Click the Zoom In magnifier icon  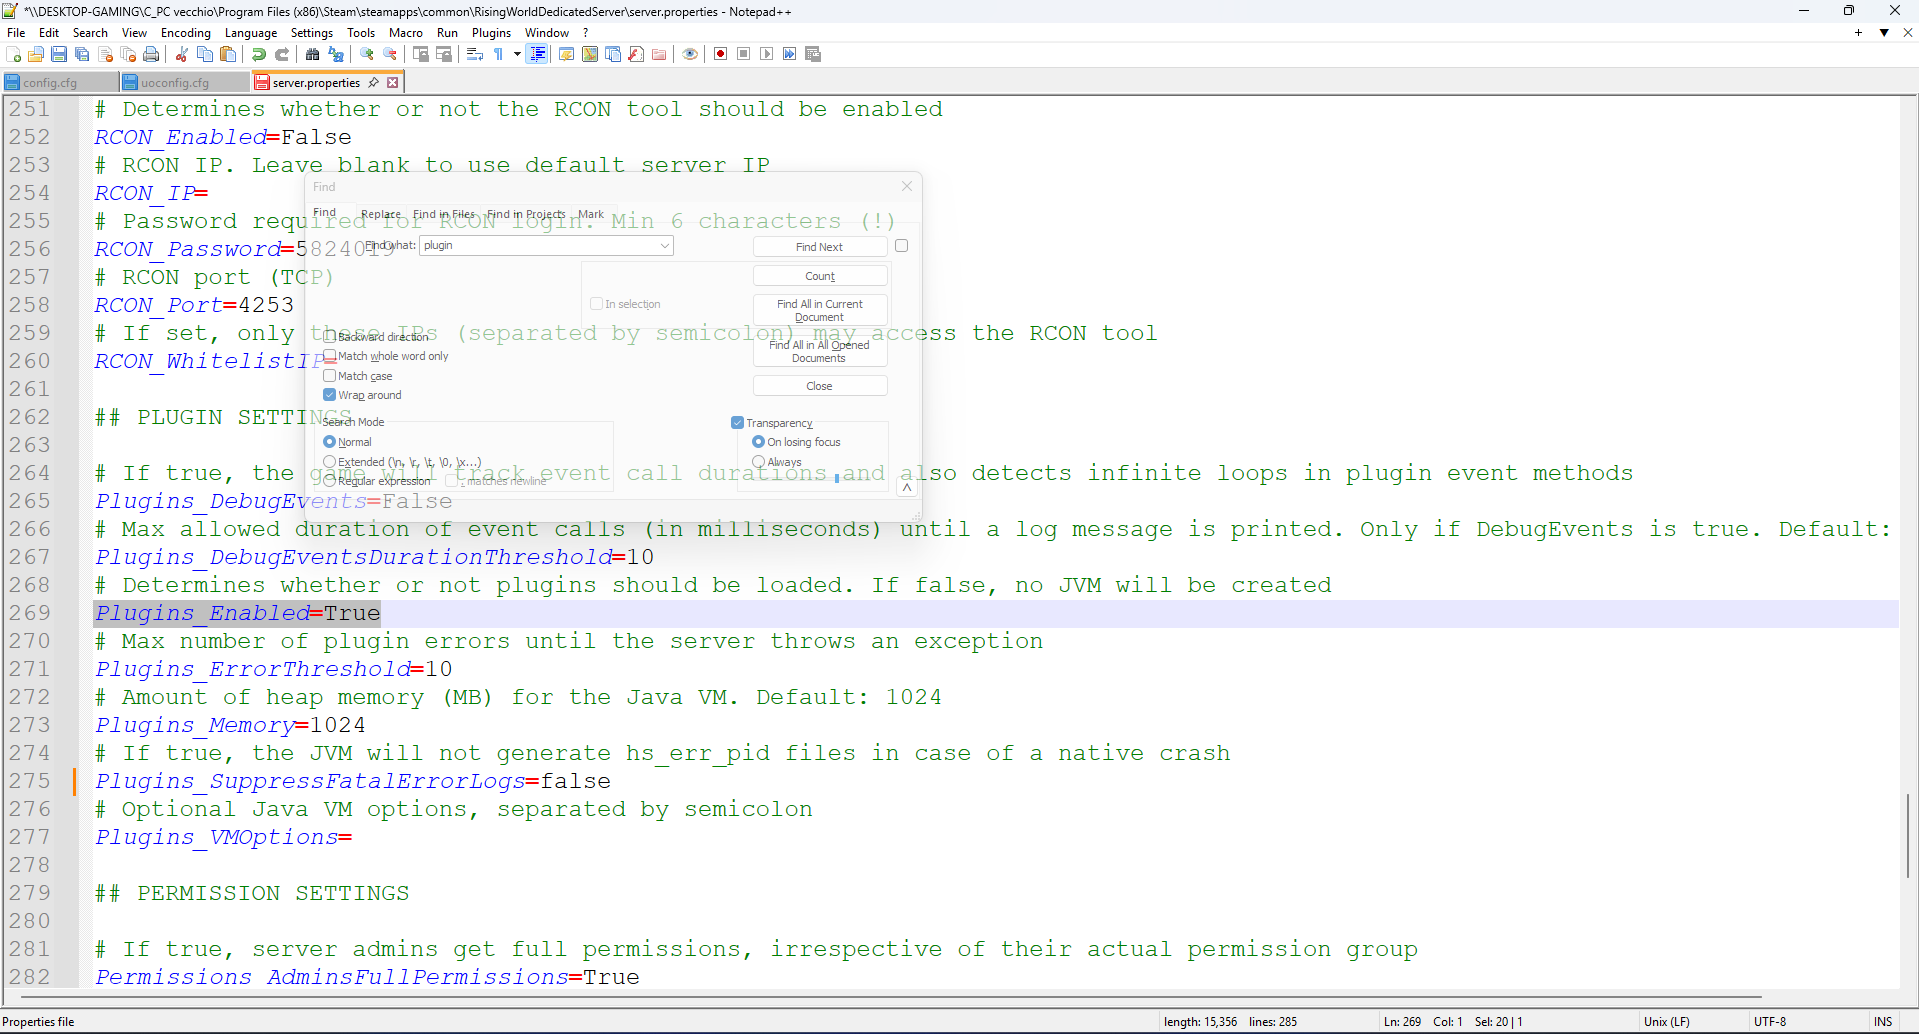[367, 54]
